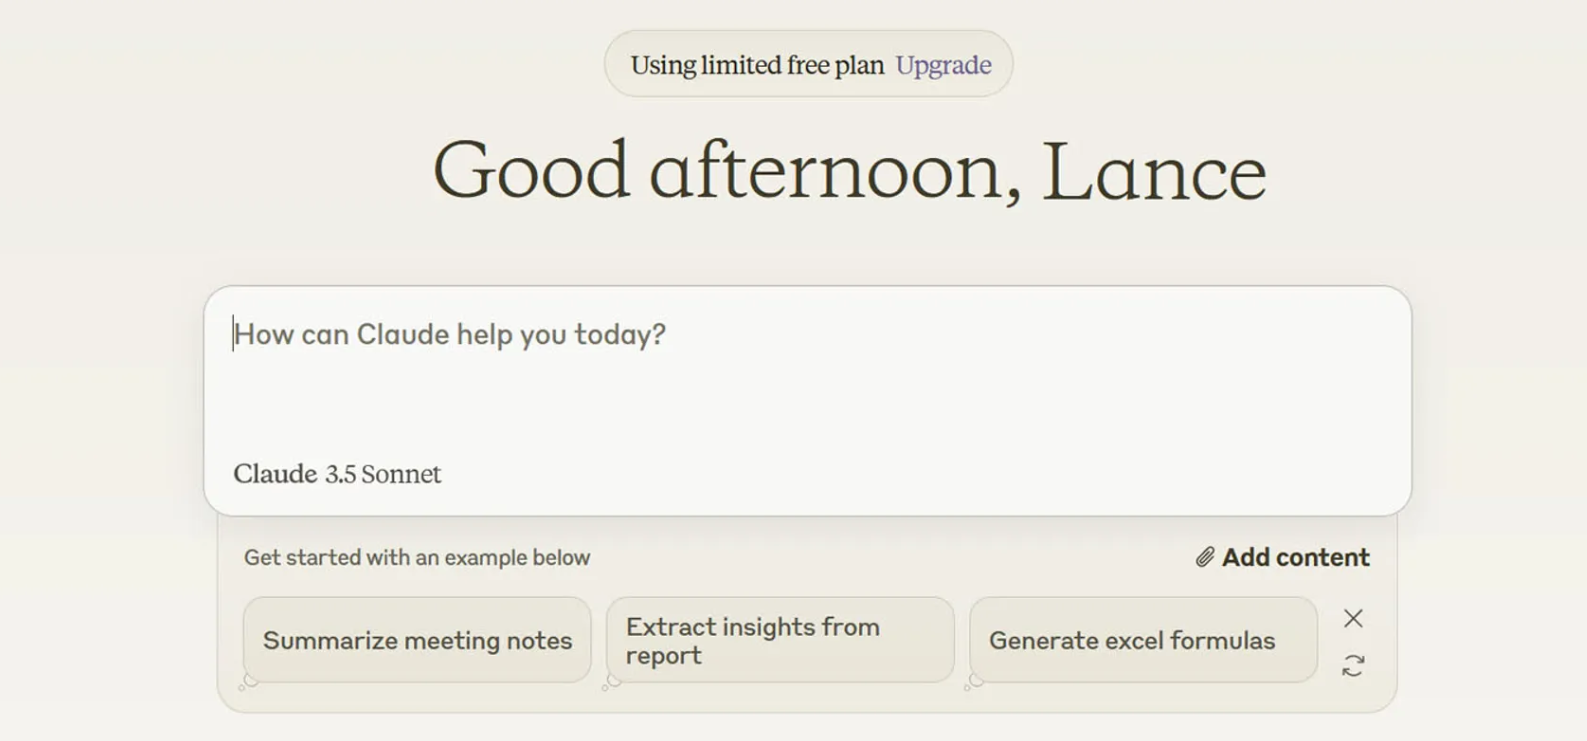Click bubble tail on Summarize meeting notes chip
Screen dimensions: 1587x741
249,682
